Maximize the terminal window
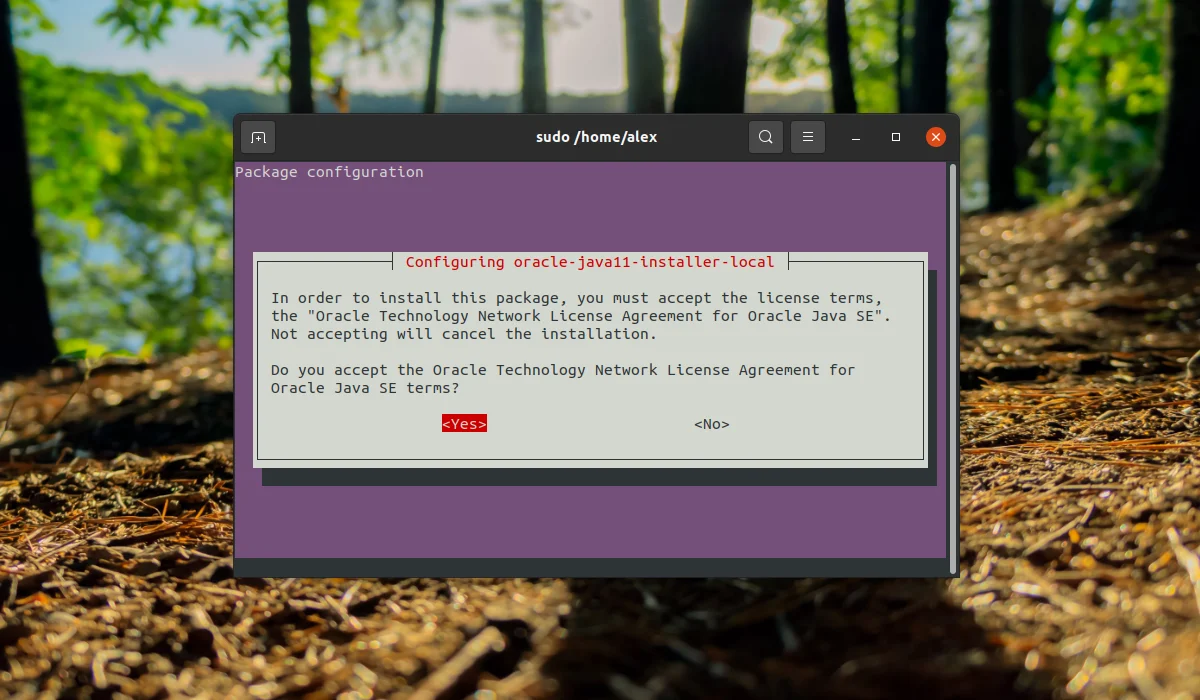This screenshot has height=700, width=1200. click(896, 137)
